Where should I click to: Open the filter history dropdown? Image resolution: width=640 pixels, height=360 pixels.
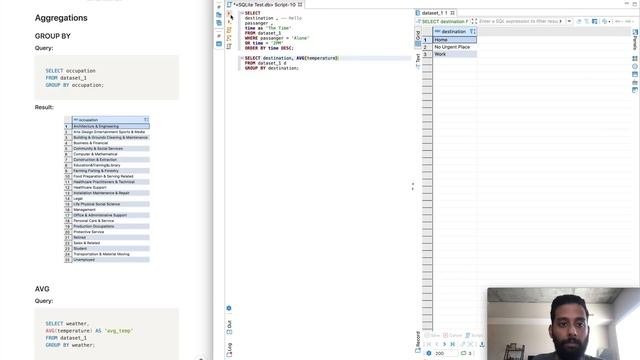coord(569,21)
